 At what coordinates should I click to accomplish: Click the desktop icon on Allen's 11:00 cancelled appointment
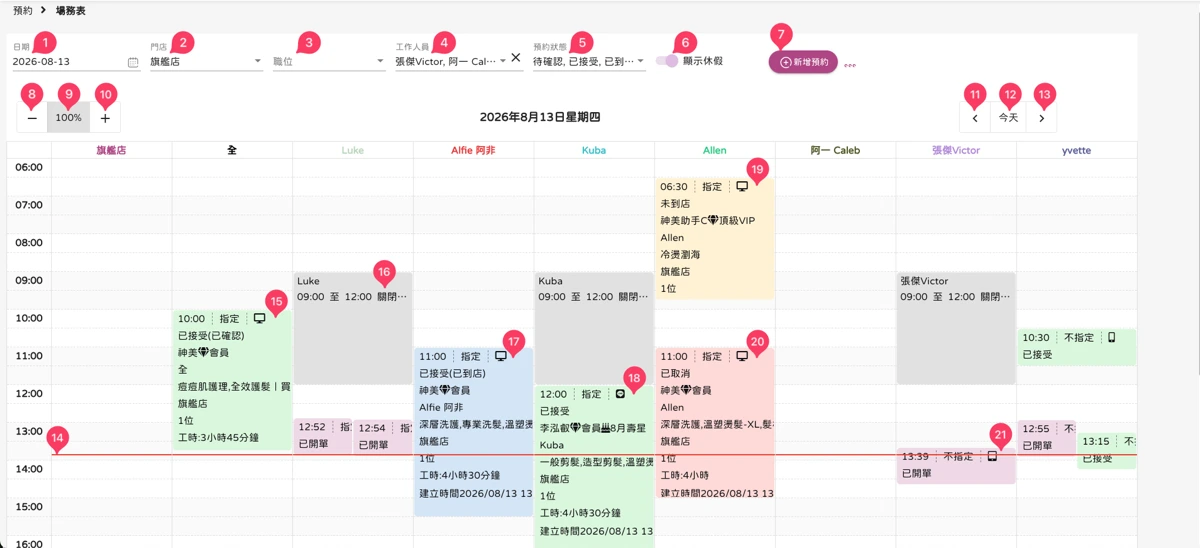point(742,356)
